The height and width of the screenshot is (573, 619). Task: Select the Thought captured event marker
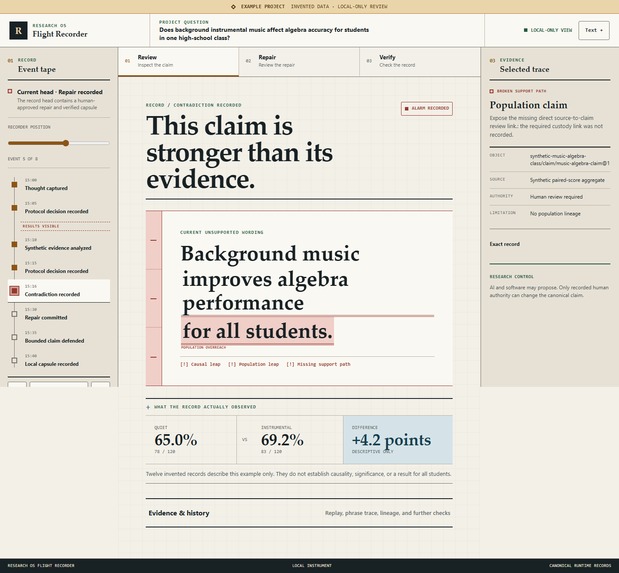coord(15,184)
